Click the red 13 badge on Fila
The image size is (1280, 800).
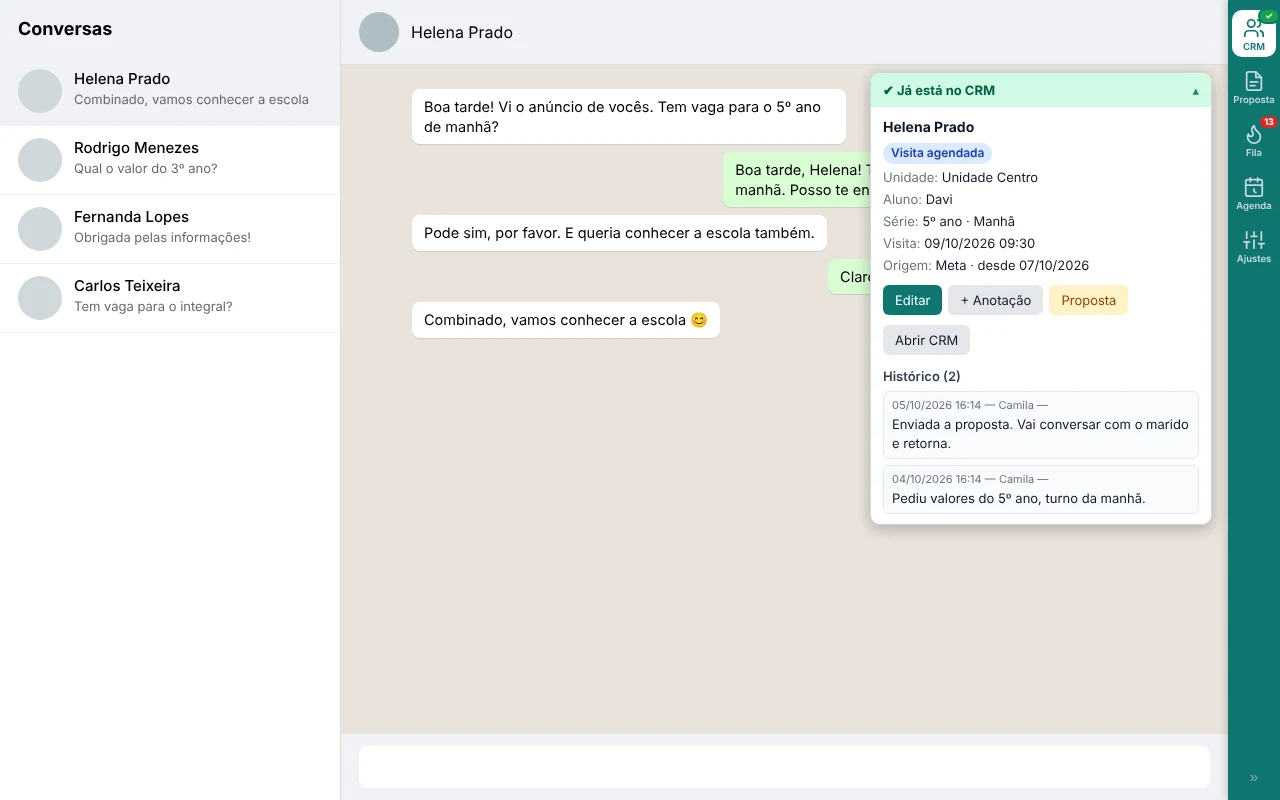[1268, 122]
